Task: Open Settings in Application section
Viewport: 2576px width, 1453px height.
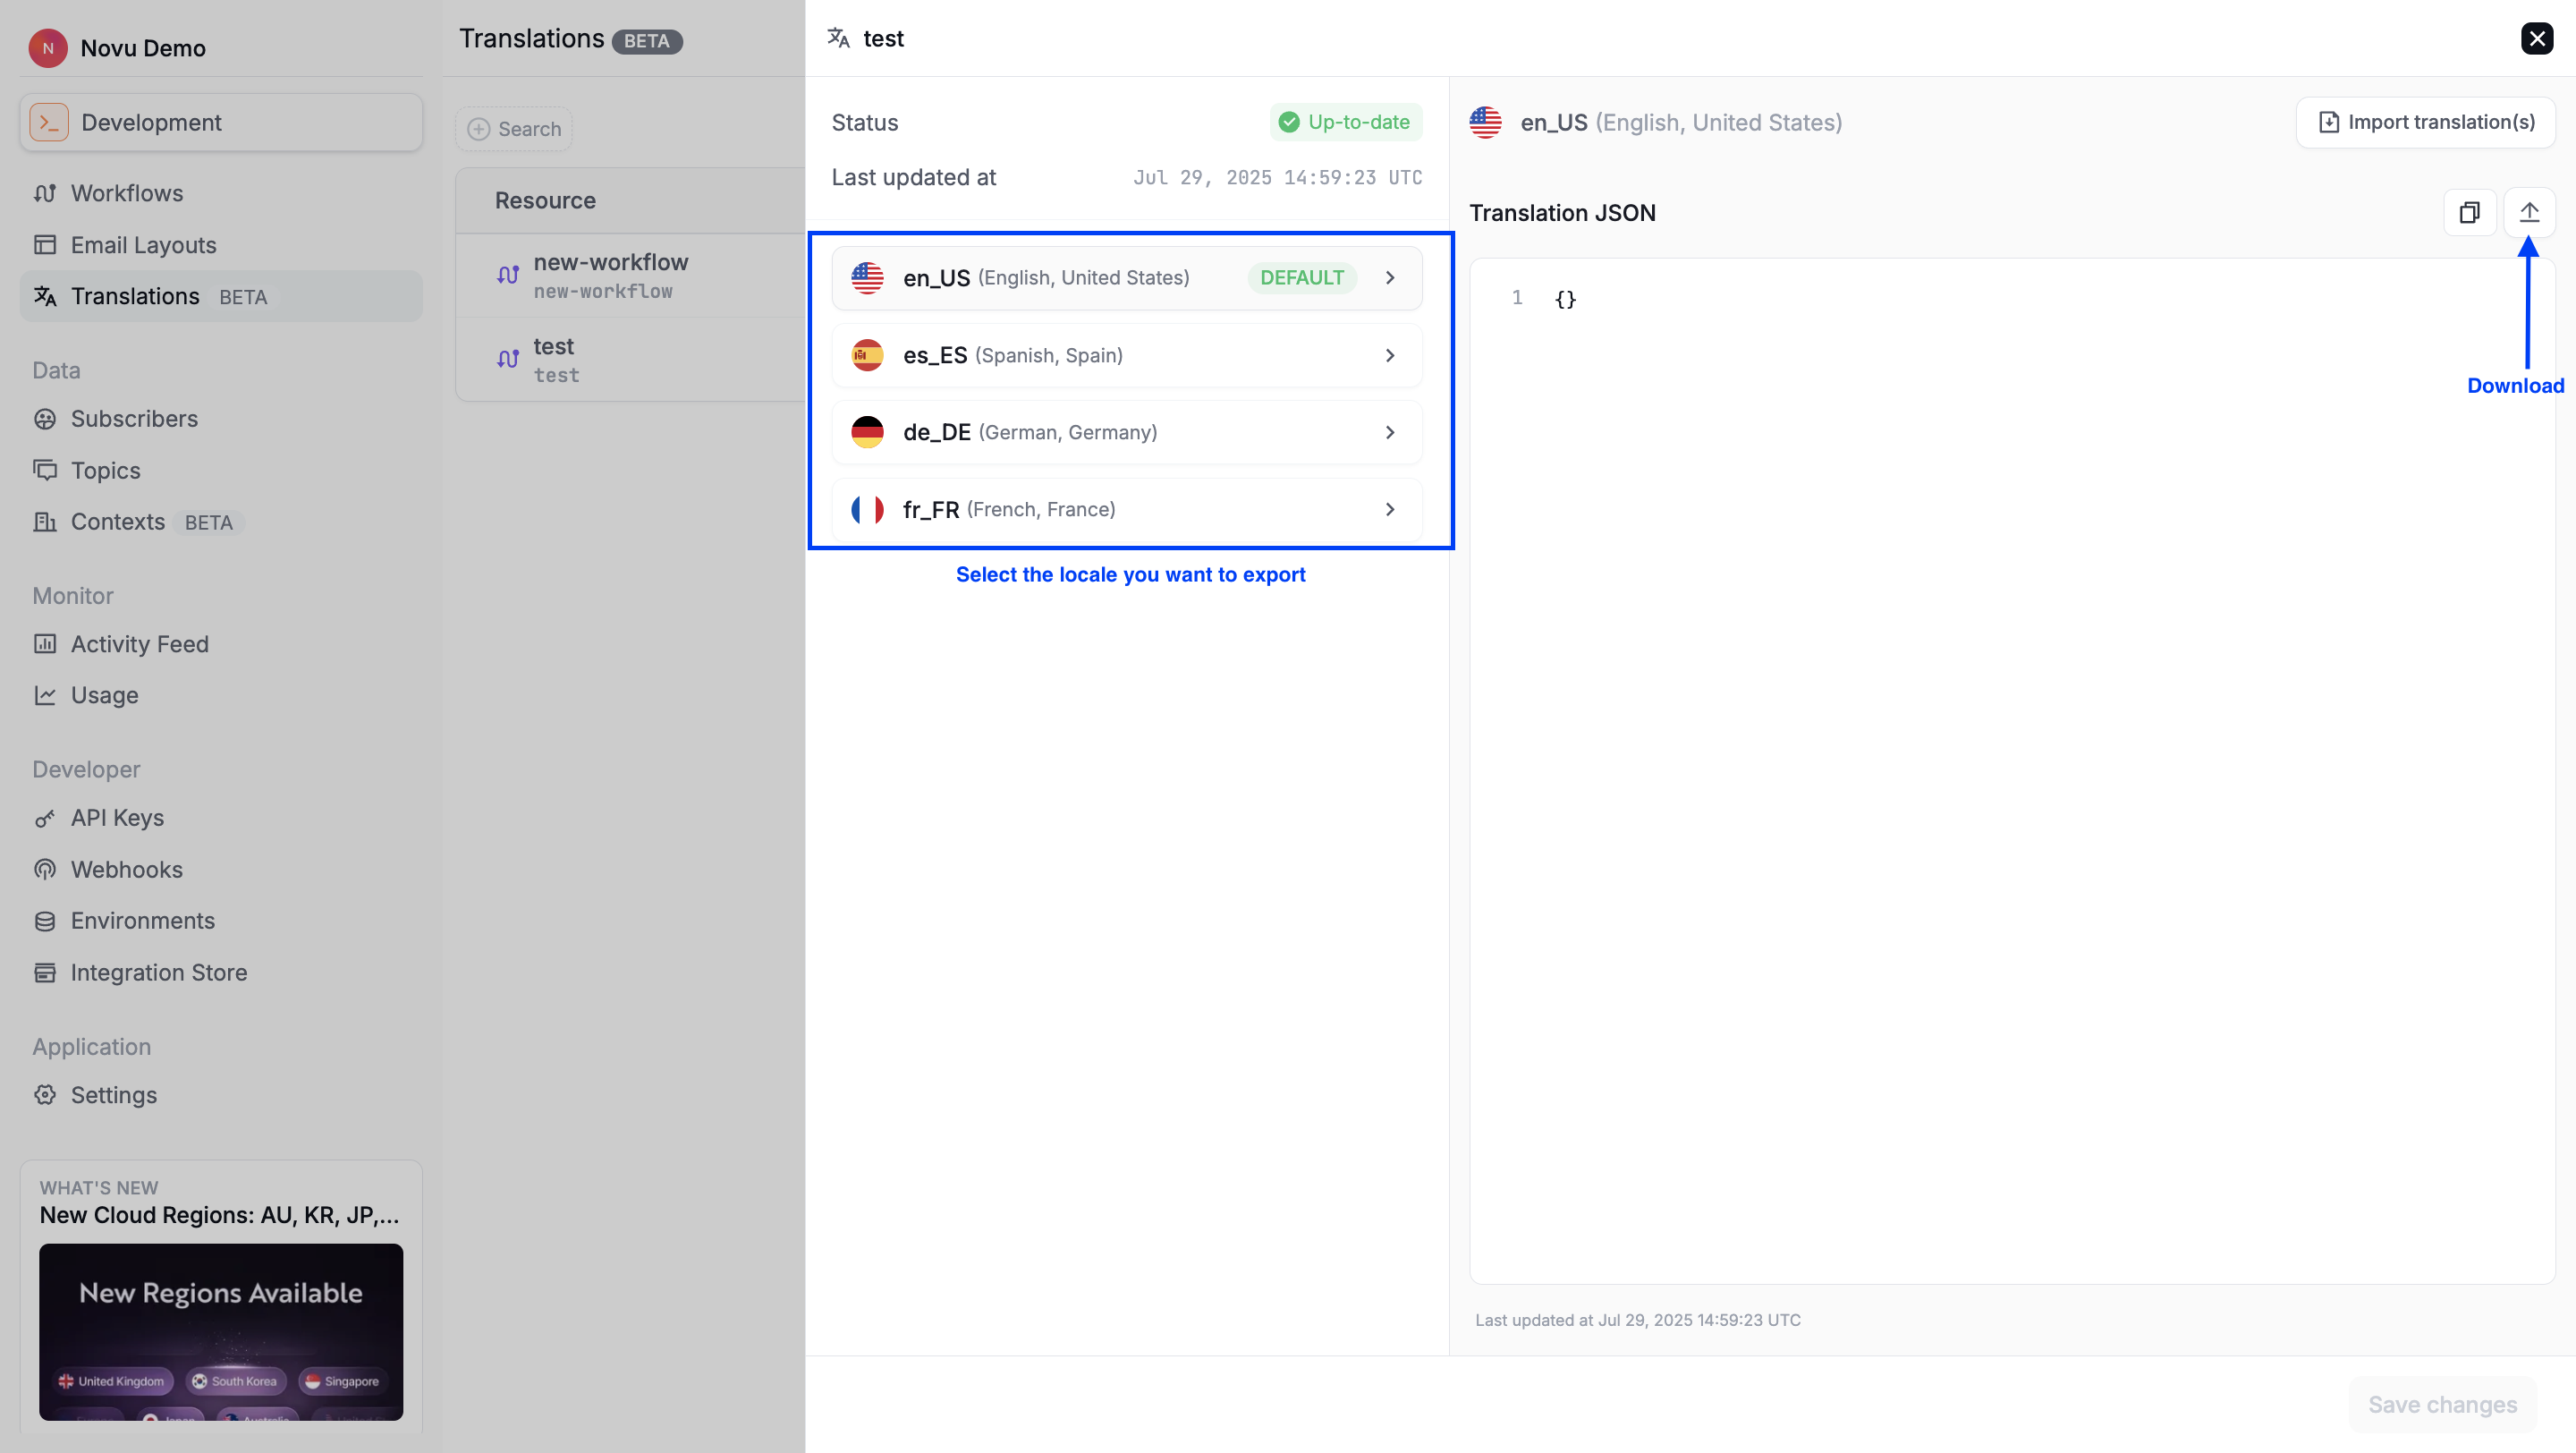Action: coord(113,1094)
